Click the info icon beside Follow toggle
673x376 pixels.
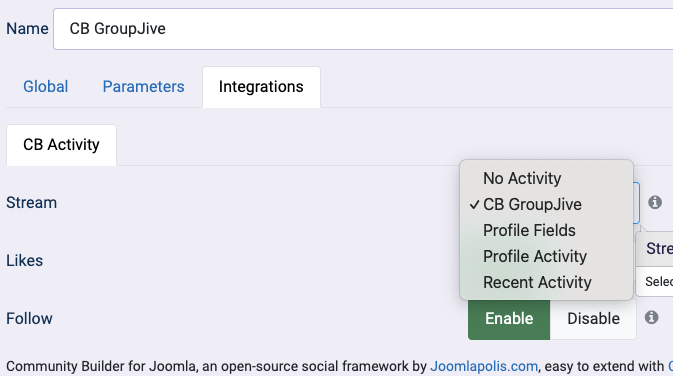click(651, 318)
